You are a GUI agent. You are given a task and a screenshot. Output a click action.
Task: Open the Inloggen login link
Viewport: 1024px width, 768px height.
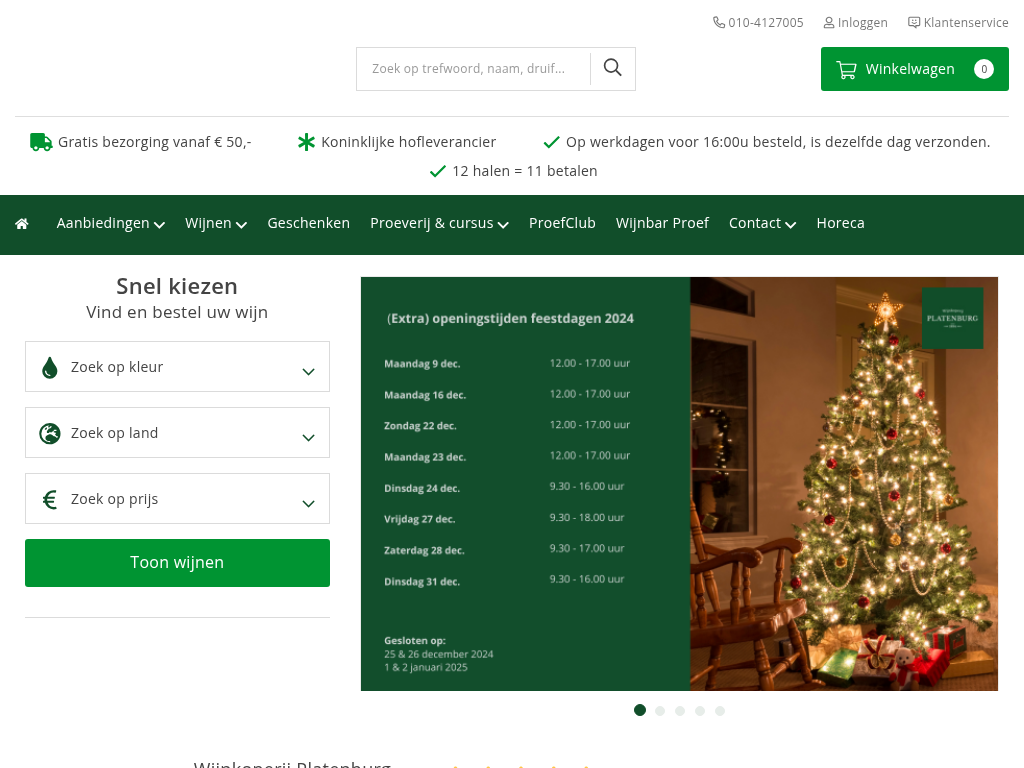855,22
